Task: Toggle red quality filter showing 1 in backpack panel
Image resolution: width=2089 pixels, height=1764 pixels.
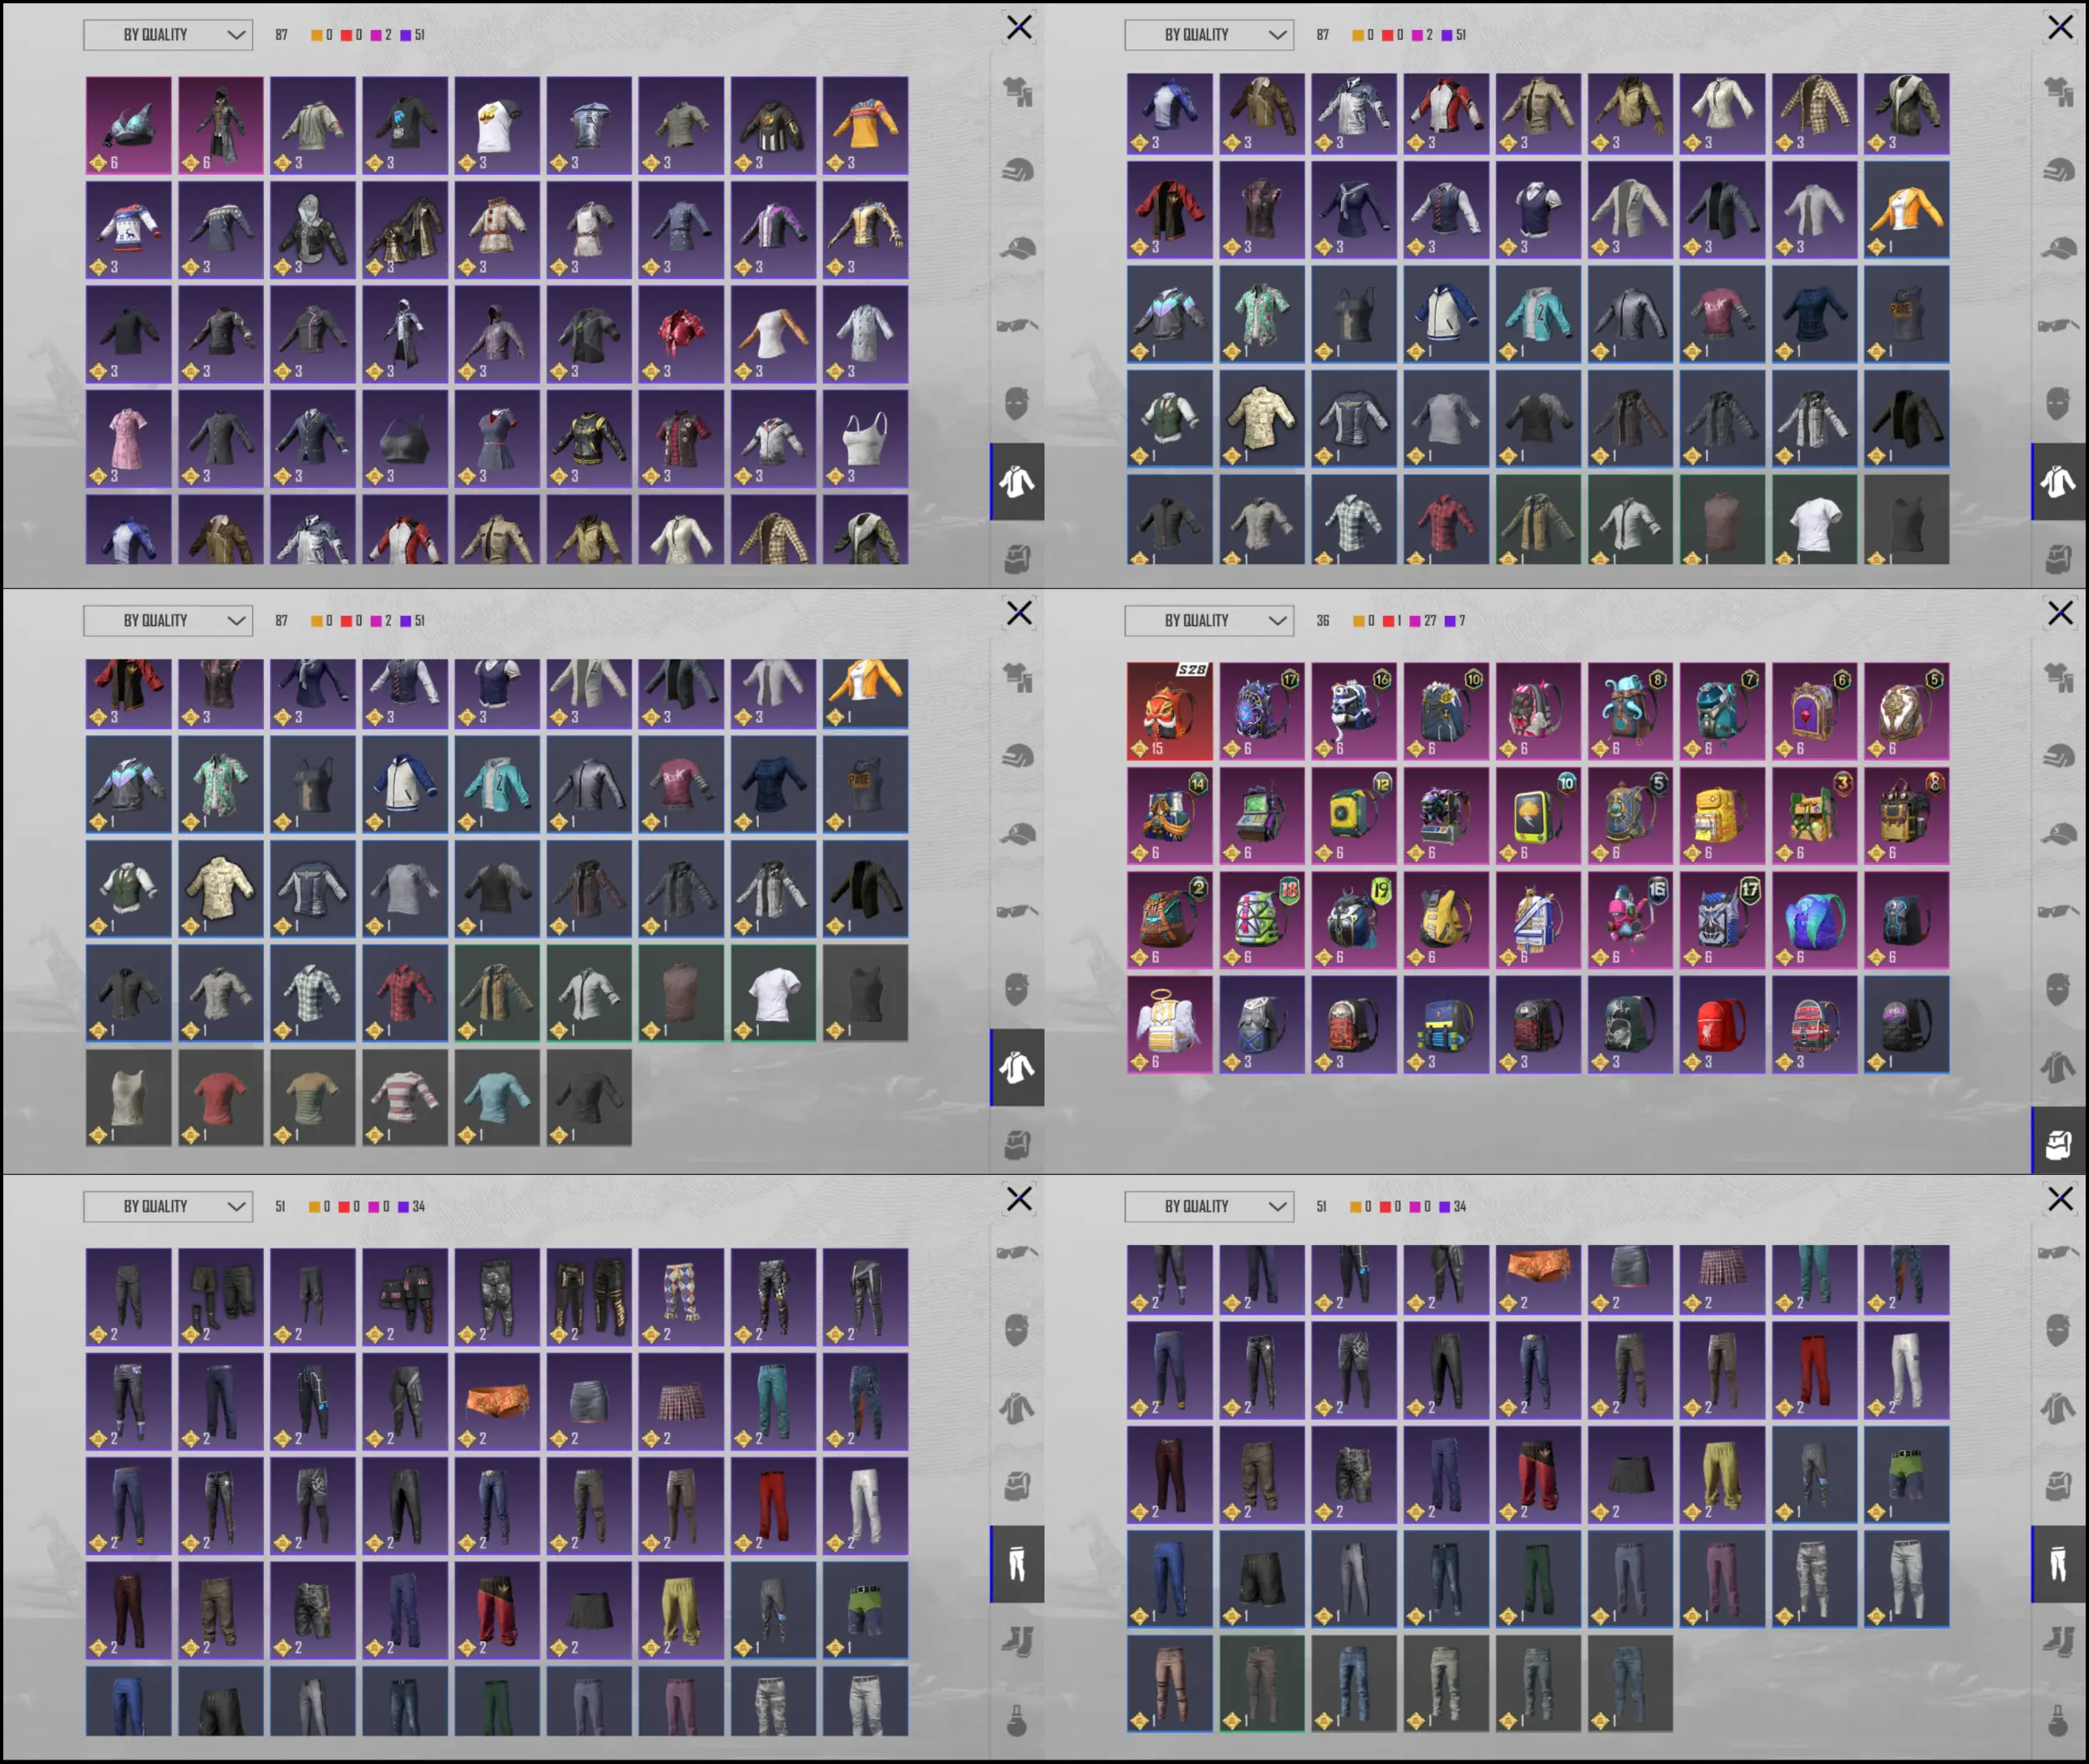Action: [1391, 621]
